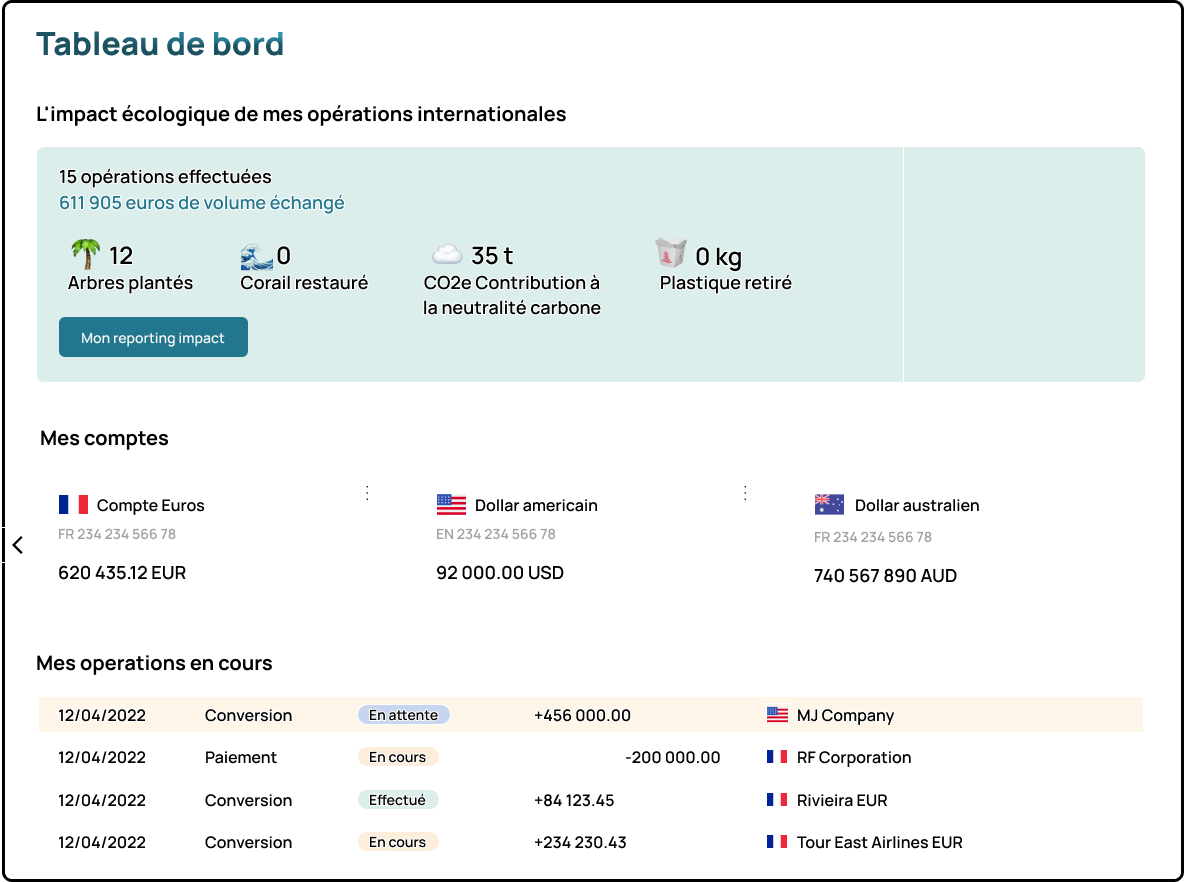Screen dimensions: 1184x882
Task: Go to previous accounts with left chevron
Action: pos(17,545)
